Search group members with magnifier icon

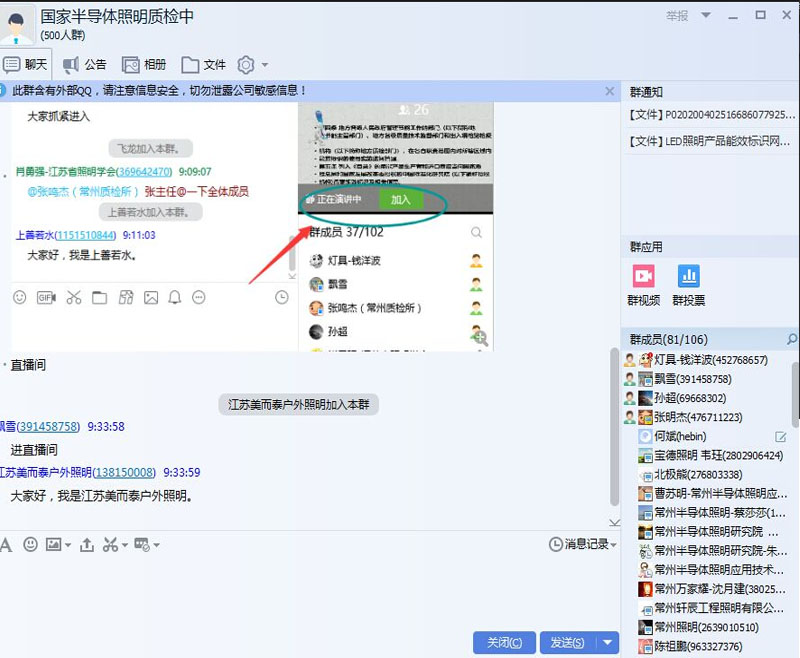(x=792, y=339)
